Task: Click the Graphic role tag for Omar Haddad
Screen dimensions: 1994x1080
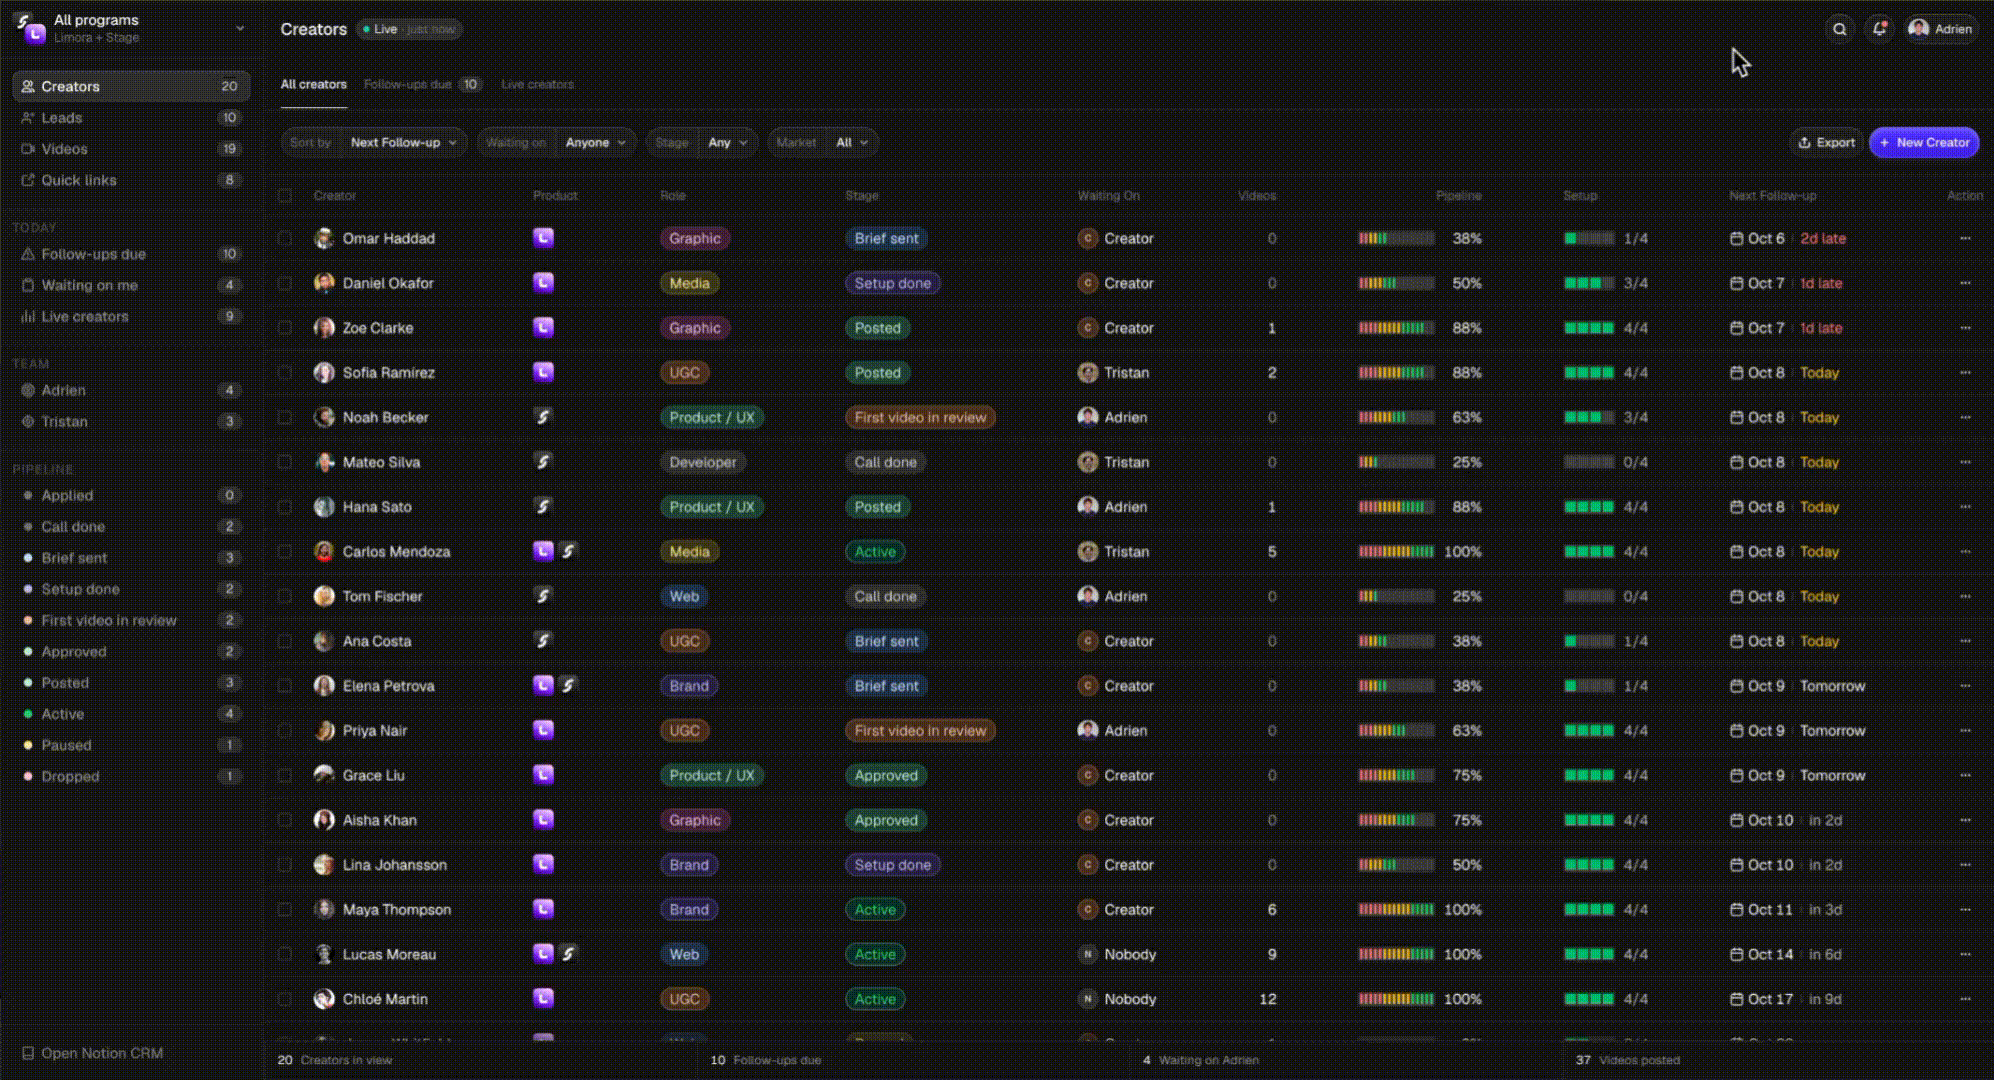Action: (x=695, y=238)
